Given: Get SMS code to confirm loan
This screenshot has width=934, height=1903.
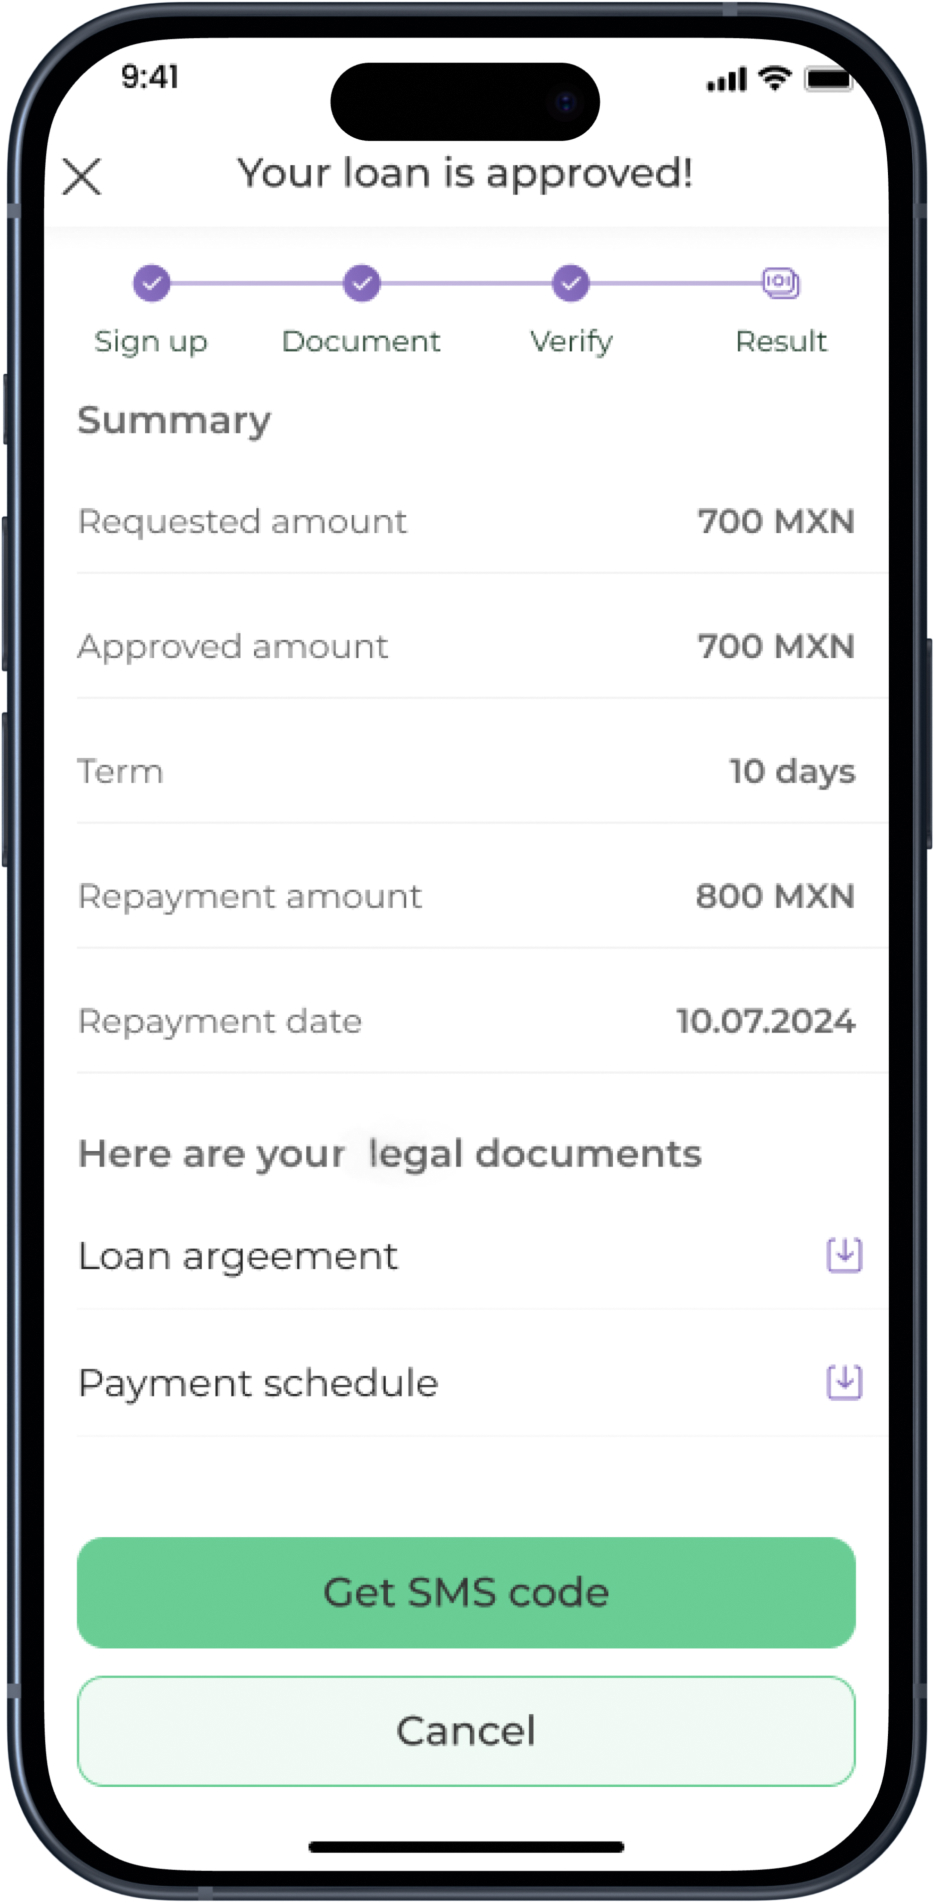Looking at the screenshot, I should [466, 1592].
